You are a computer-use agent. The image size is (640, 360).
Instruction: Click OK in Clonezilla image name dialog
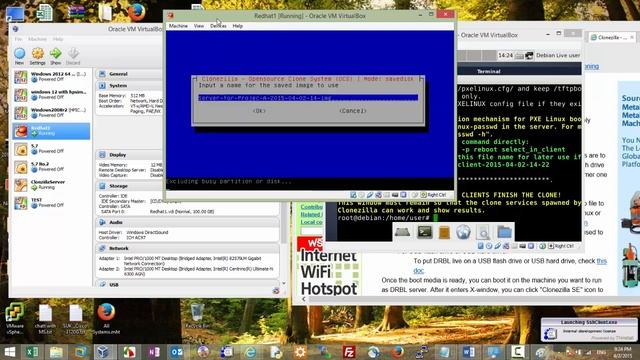click(x=259, y=111)
